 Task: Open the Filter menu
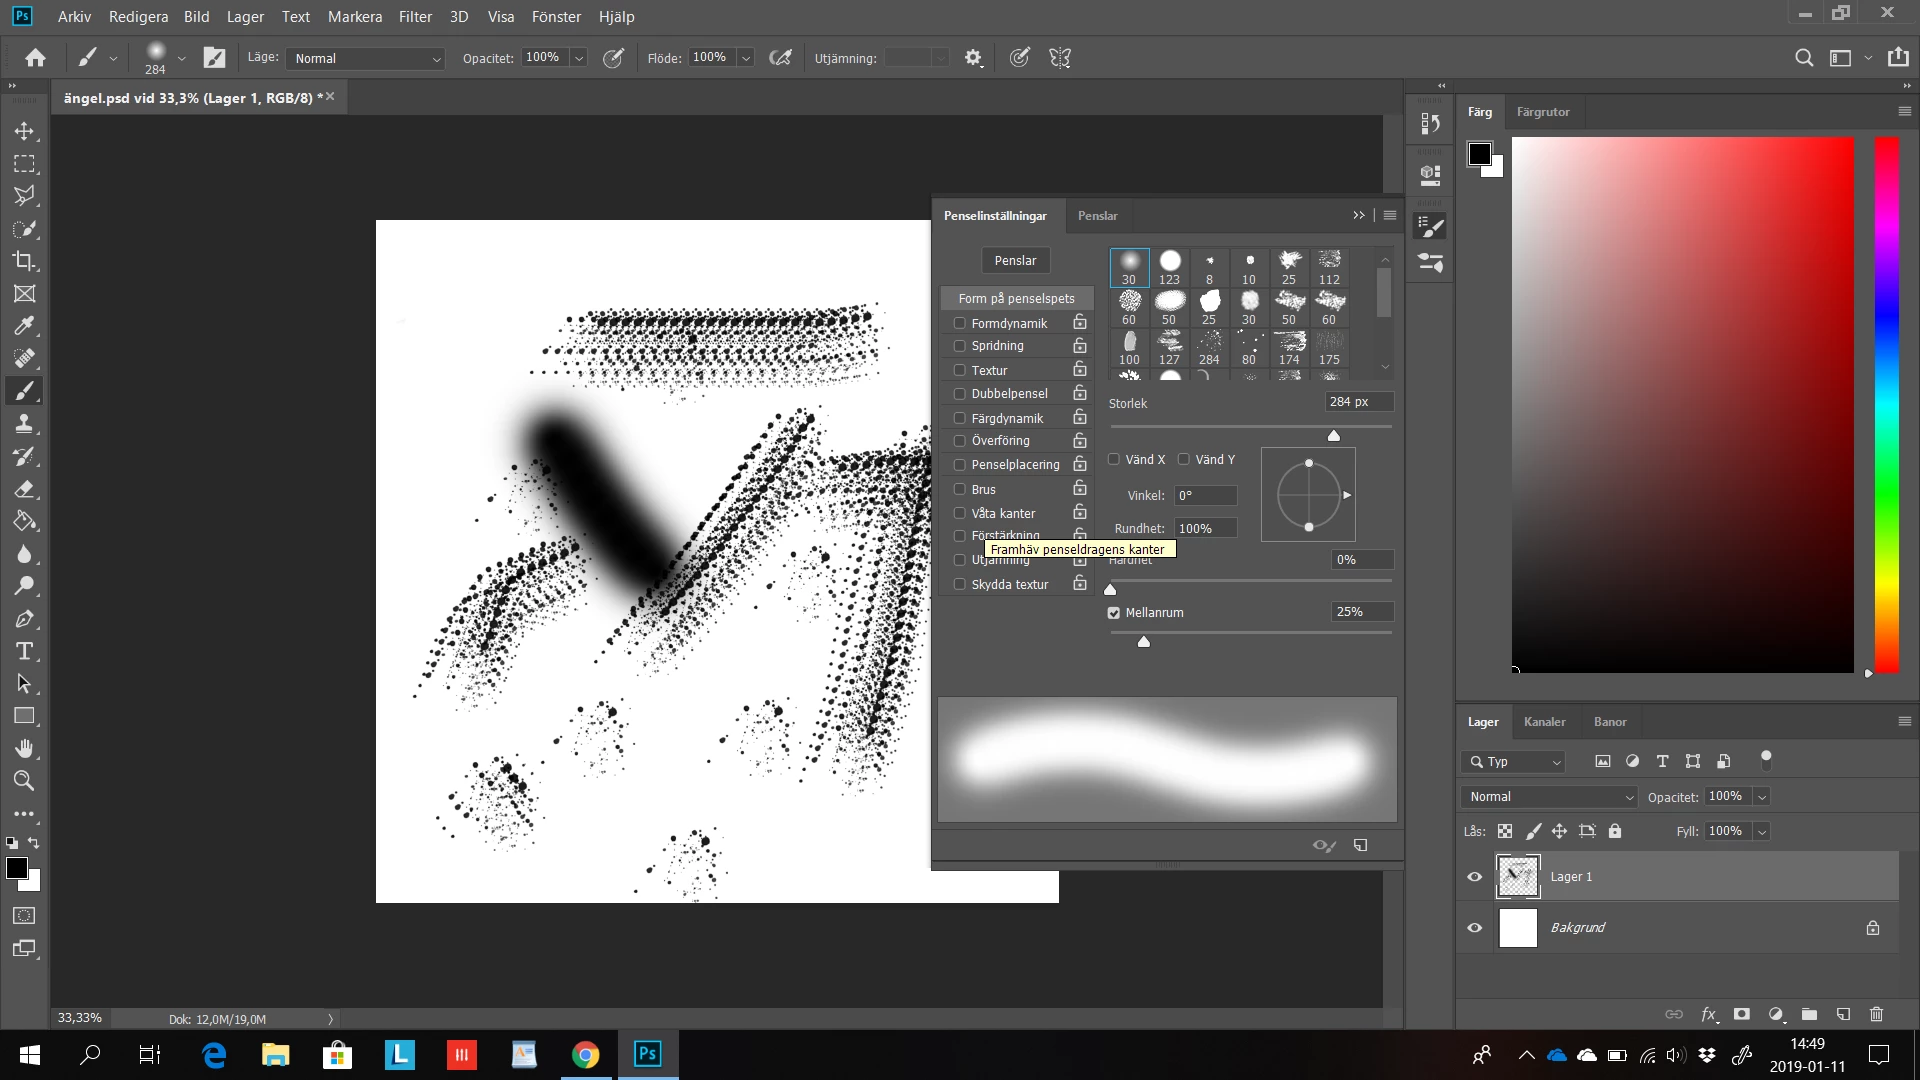coord(415,16)
